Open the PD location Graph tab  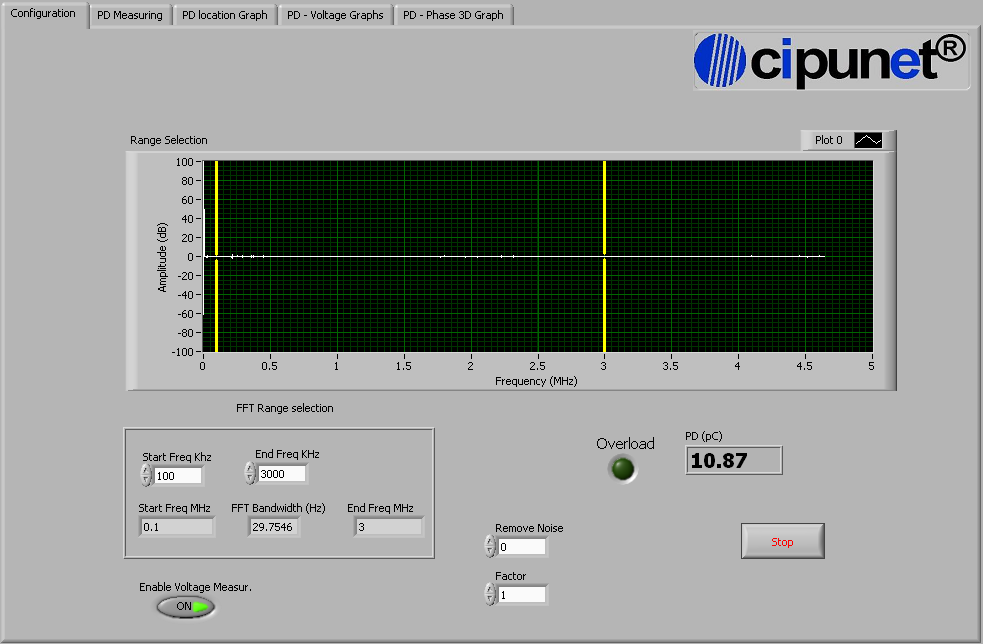225,15
